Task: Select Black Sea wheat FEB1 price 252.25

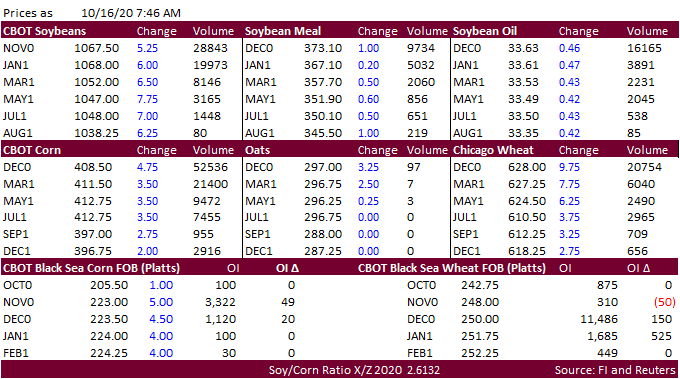Action: tap(480, 353)
